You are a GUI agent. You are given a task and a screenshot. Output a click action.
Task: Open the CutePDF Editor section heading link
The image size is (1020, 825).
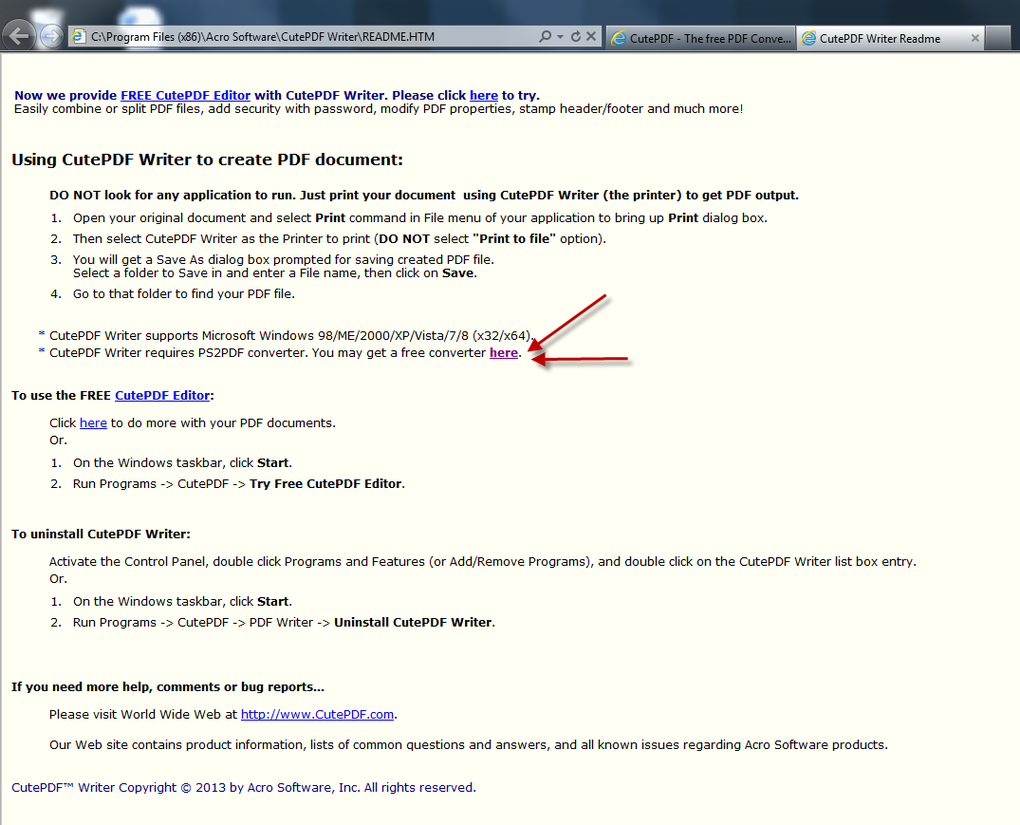pos(162,395)
